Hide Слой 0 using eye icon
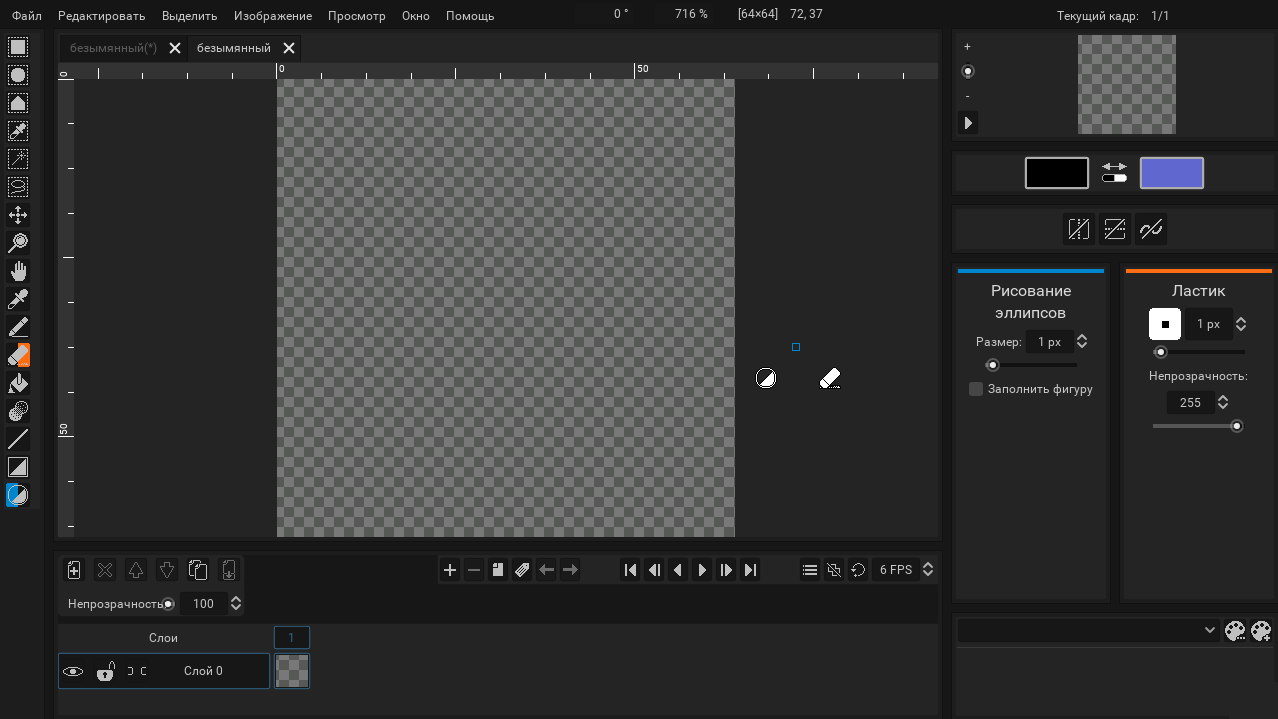 [73, 672]
